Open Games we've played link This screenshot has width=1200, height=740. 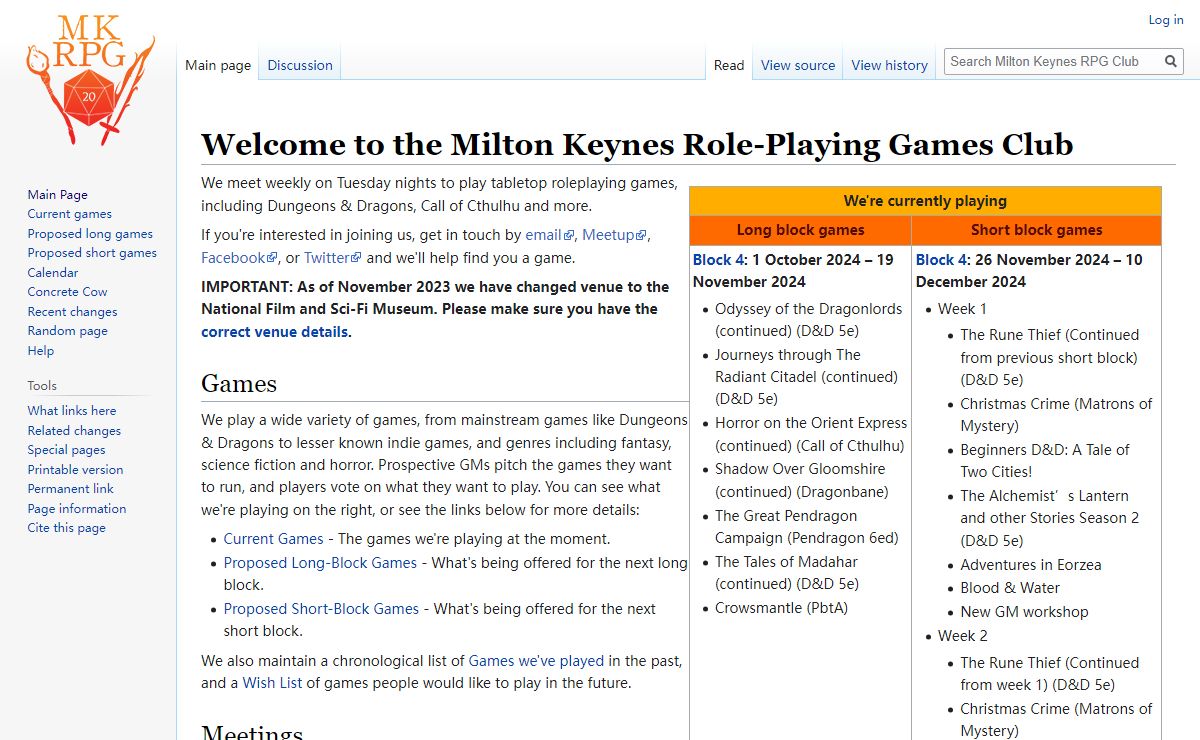536,661
